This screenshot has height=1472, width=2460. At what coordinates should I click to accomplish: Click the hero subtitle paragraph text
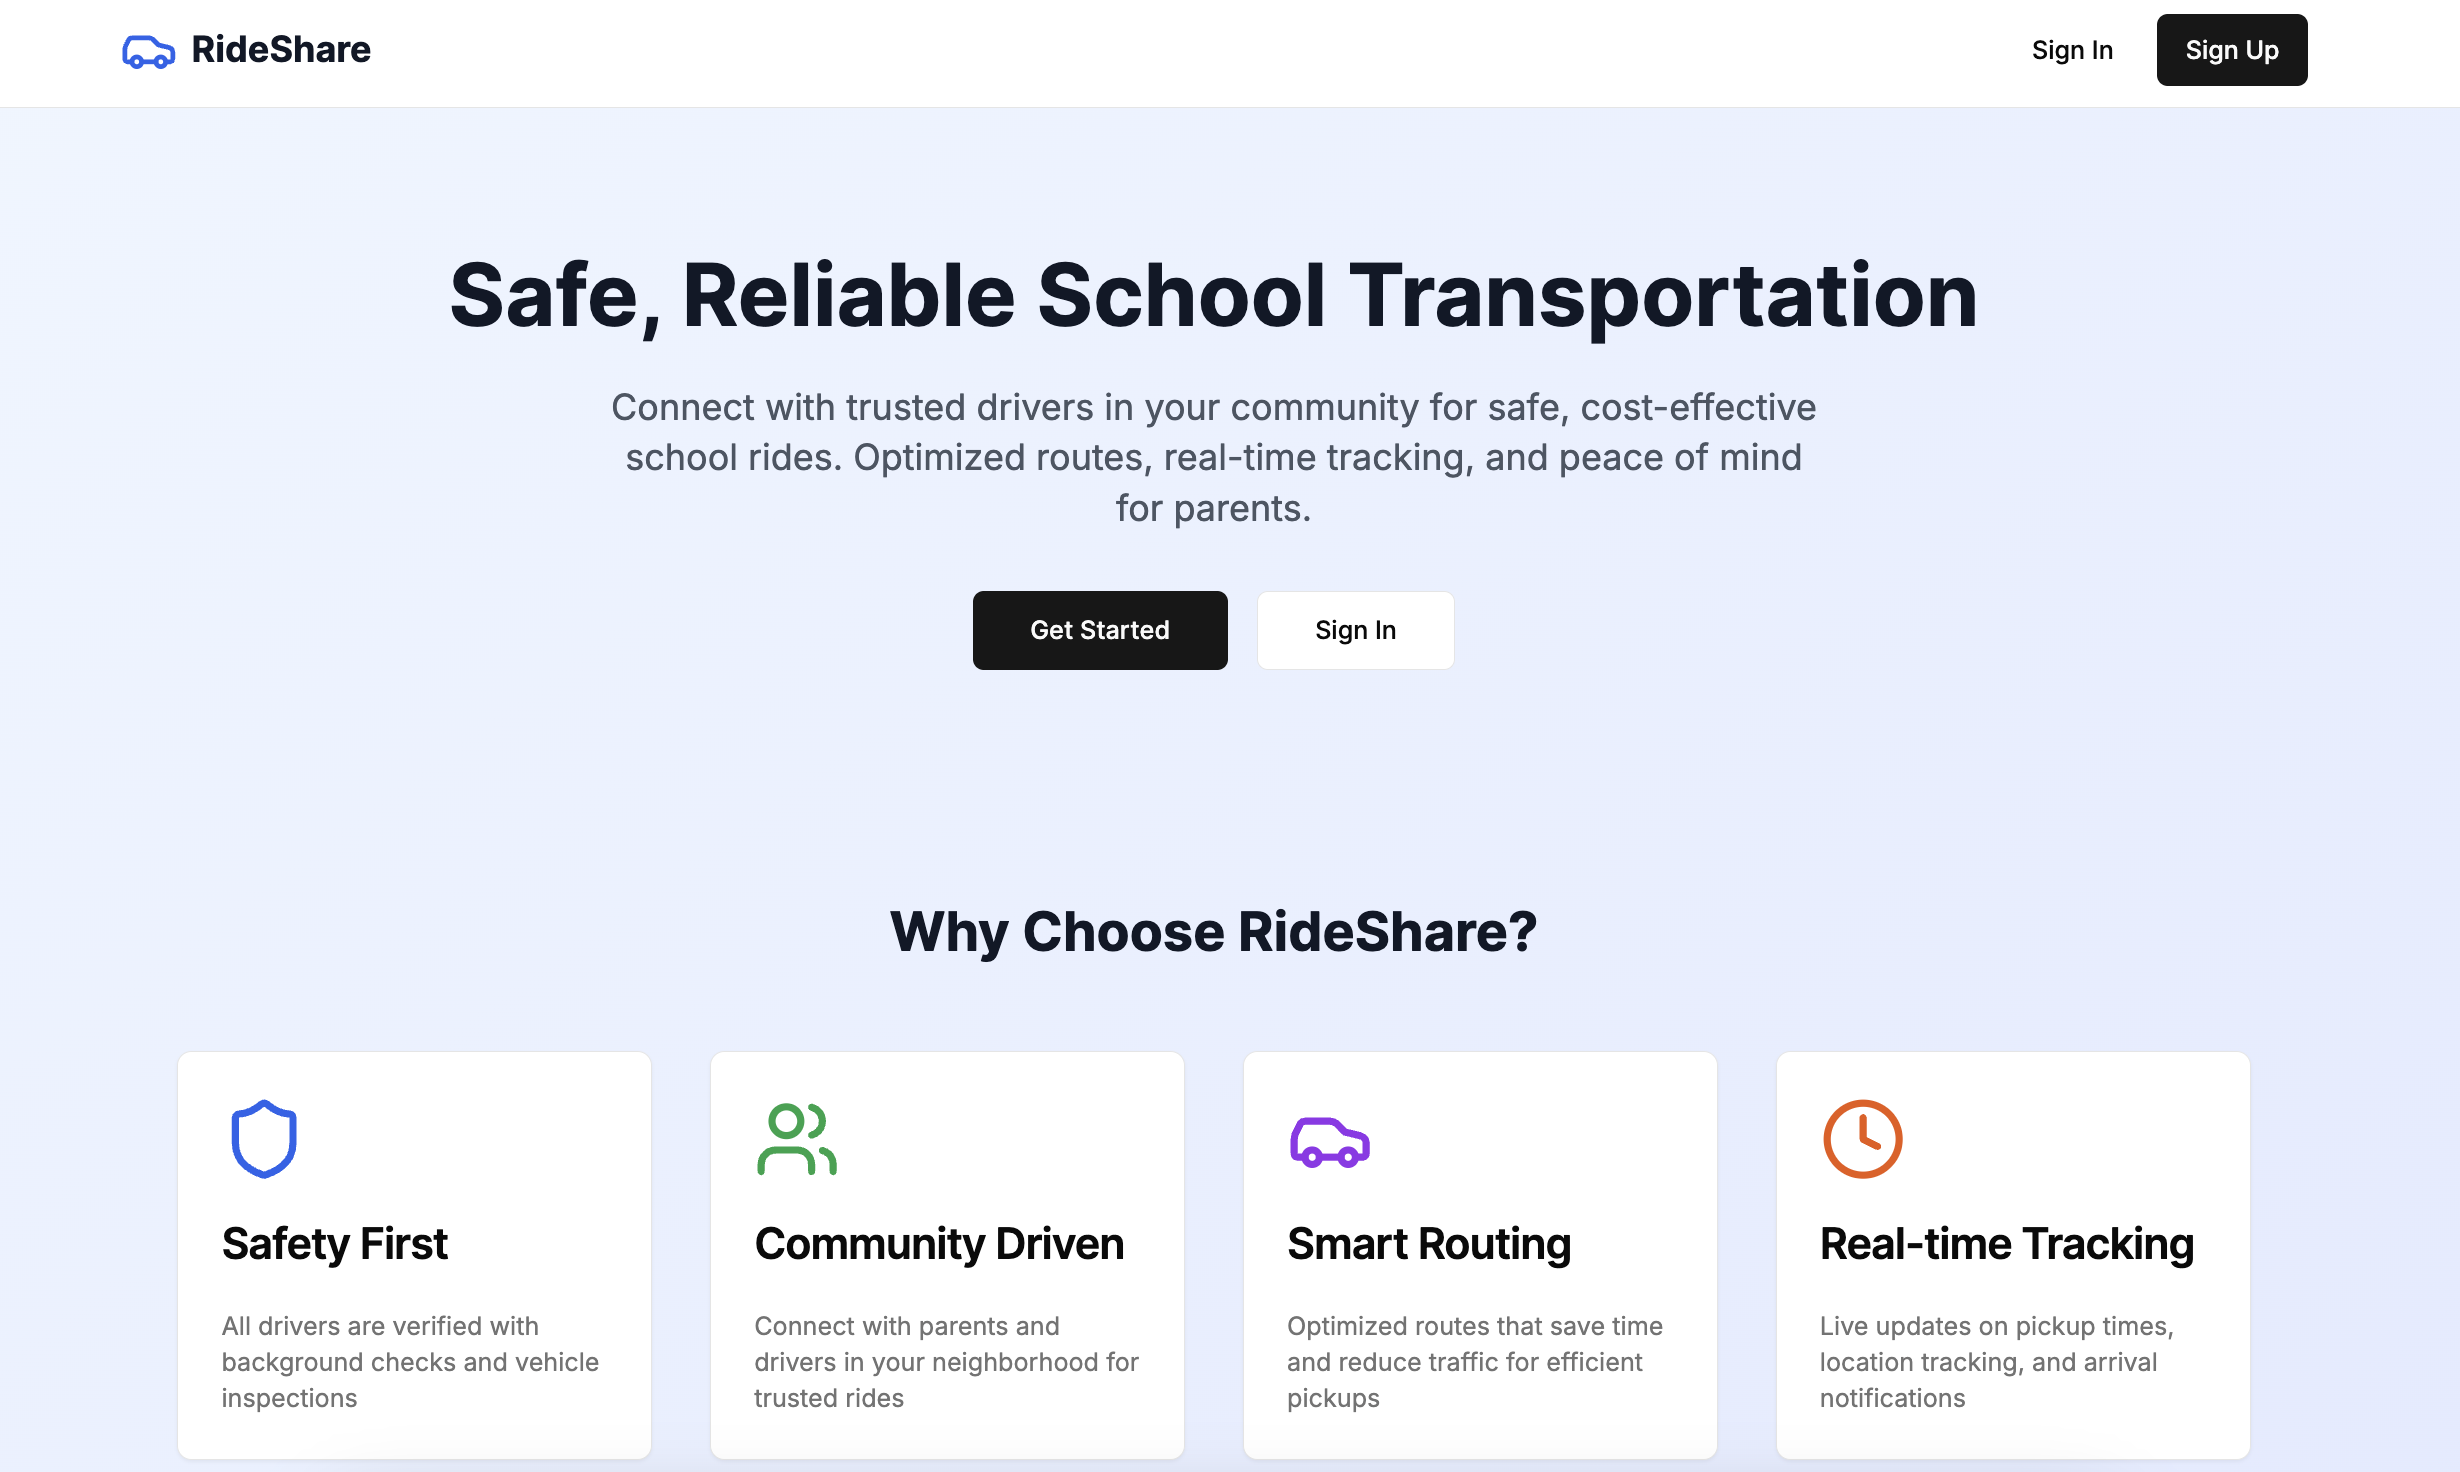1213,457
